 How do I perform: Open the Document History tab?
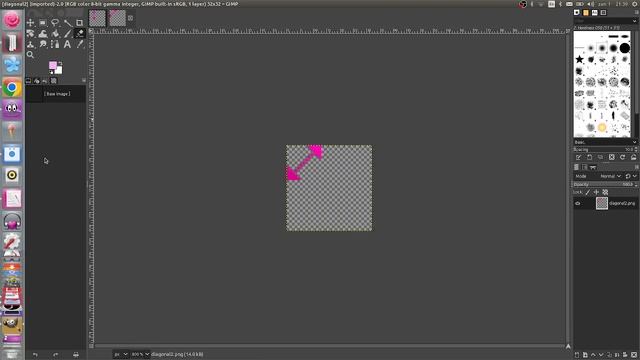603,13
